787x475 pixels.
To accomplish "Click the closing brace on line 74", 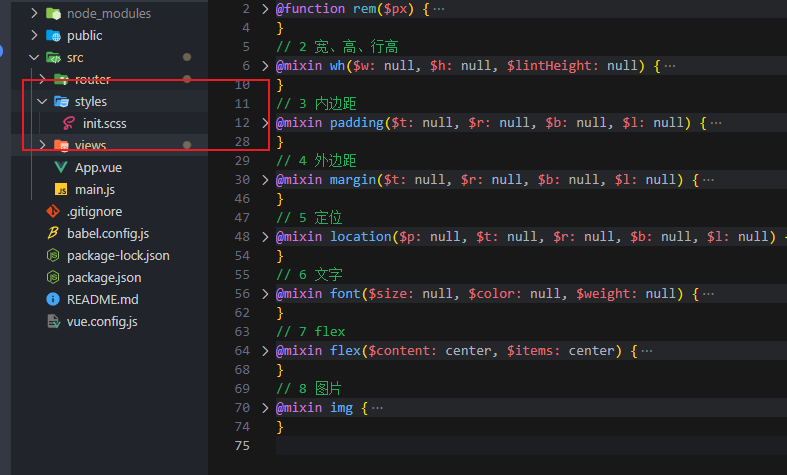I will [280, 427].
